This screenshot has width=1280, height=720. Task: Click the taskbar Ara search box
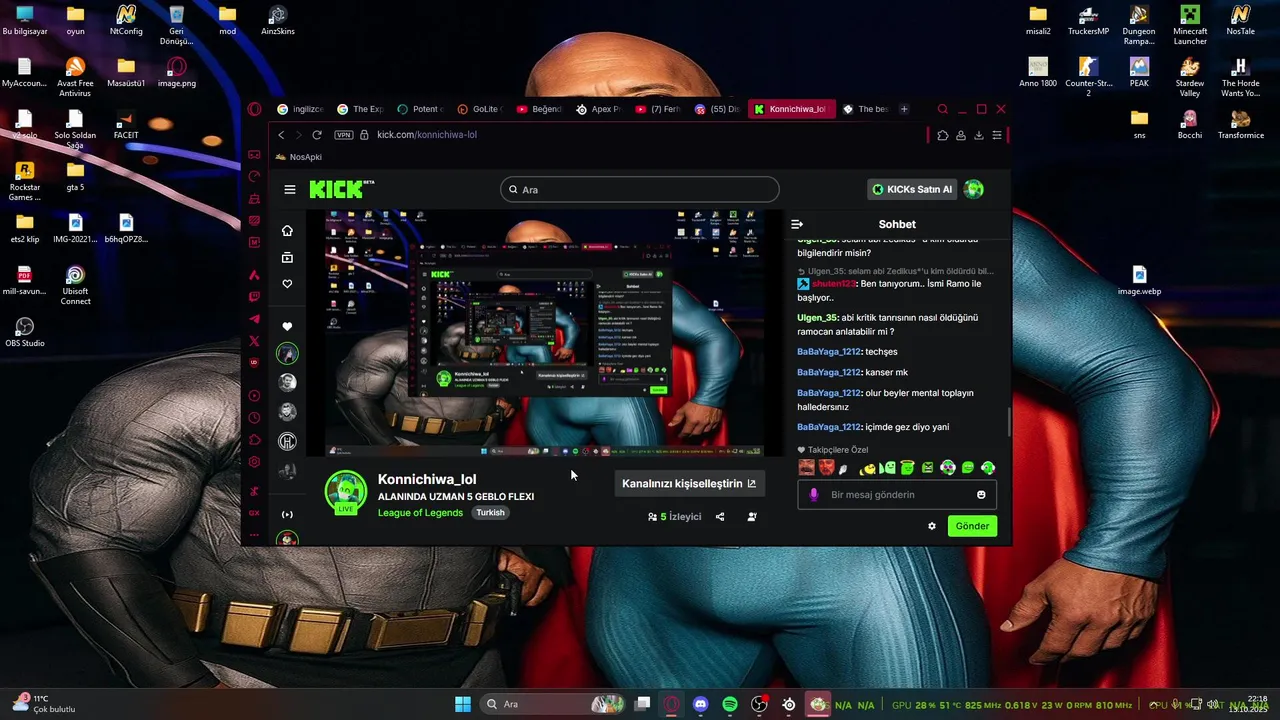pyautogui.click(x=554, y=704)
